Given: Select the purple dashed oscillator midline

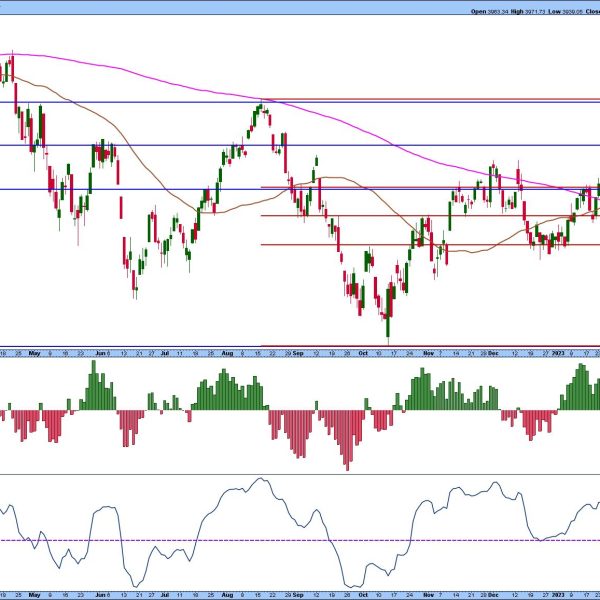Looking at the screenshot, I should pyautogui.click(x=300, y=540).
